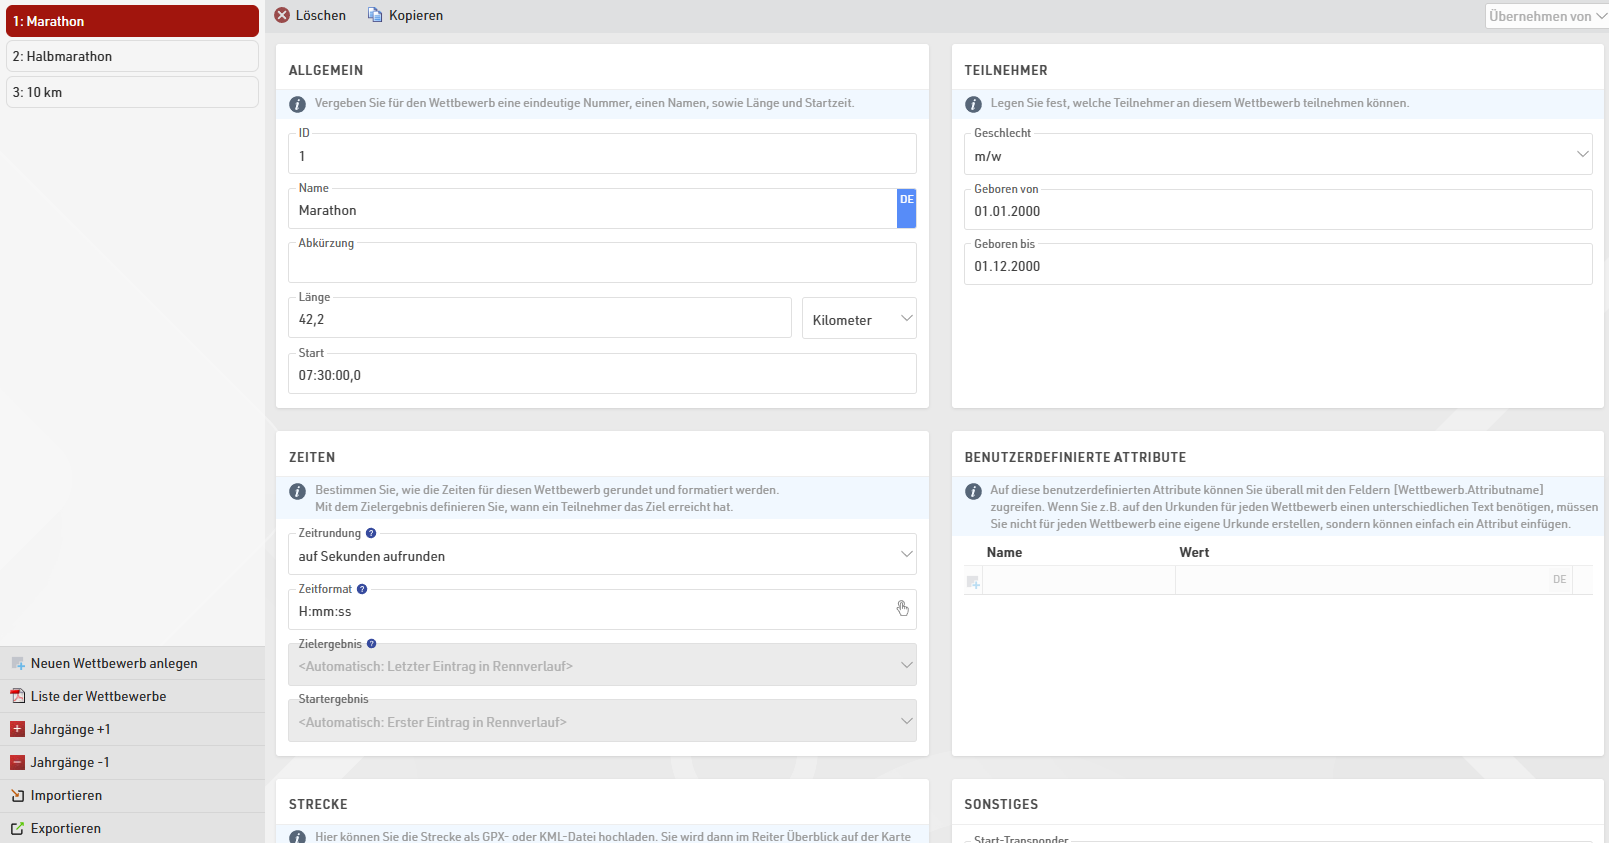Viewport: 1609px width, 843px height.
Task: Select the Halbmarathon contest in sidebar
Action: pyautogui.click(x=132, y=57)
